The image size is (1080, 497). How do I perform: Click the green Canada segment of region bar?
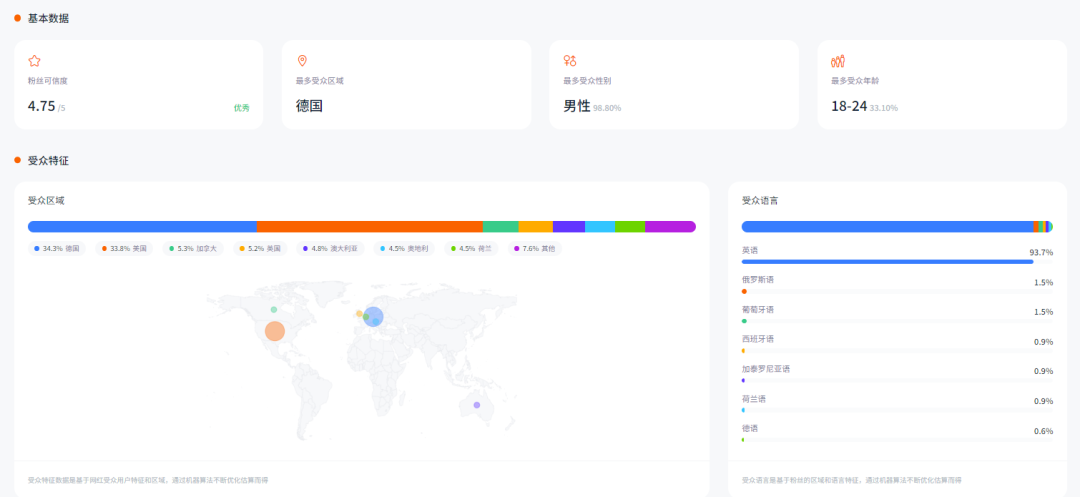[x=501, y=226]
